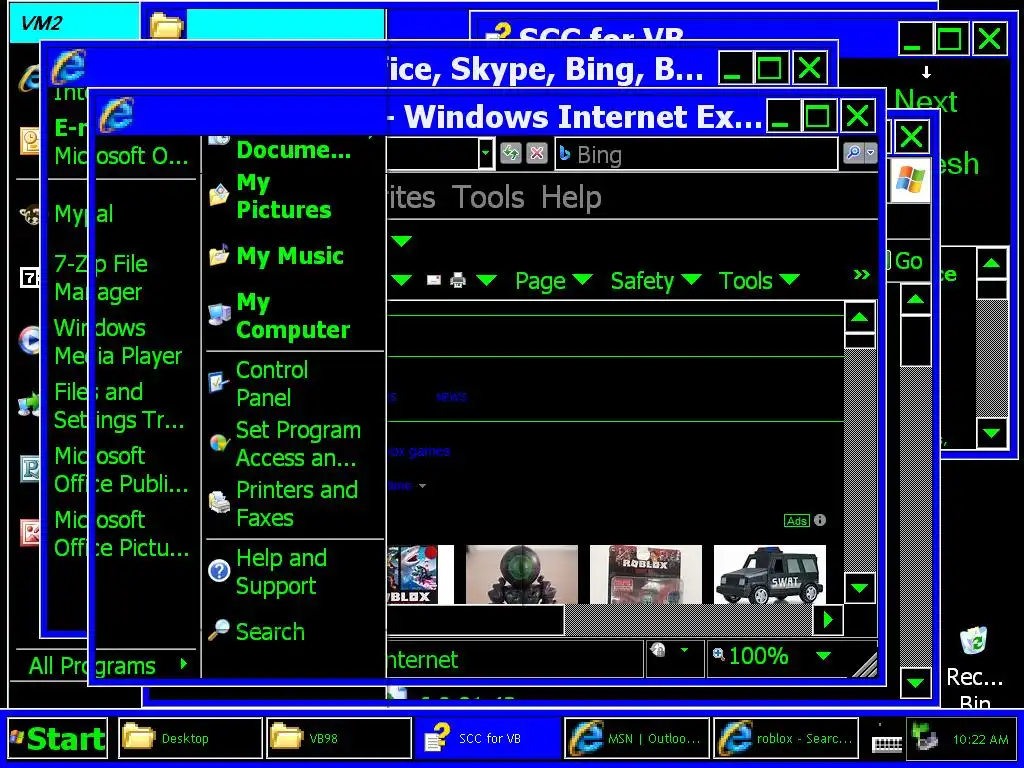1024x768 pixels.
Task: Click the Control Panel icon
Action: coord(218,382)
